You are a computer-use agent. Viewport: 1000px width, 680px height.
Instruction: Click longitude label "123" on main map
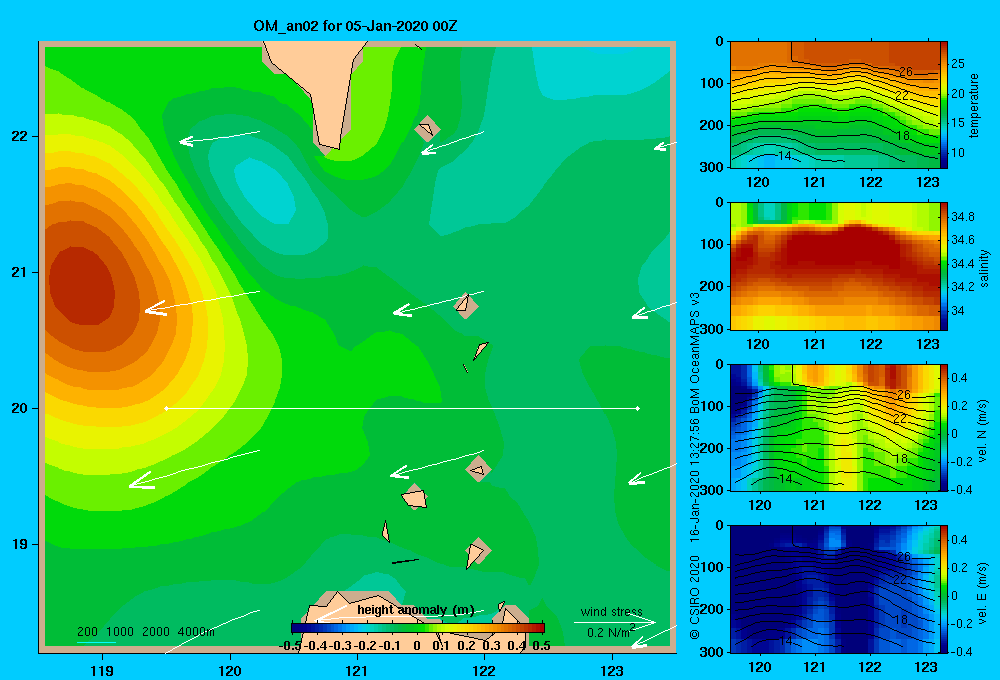[x=612, y=671]
